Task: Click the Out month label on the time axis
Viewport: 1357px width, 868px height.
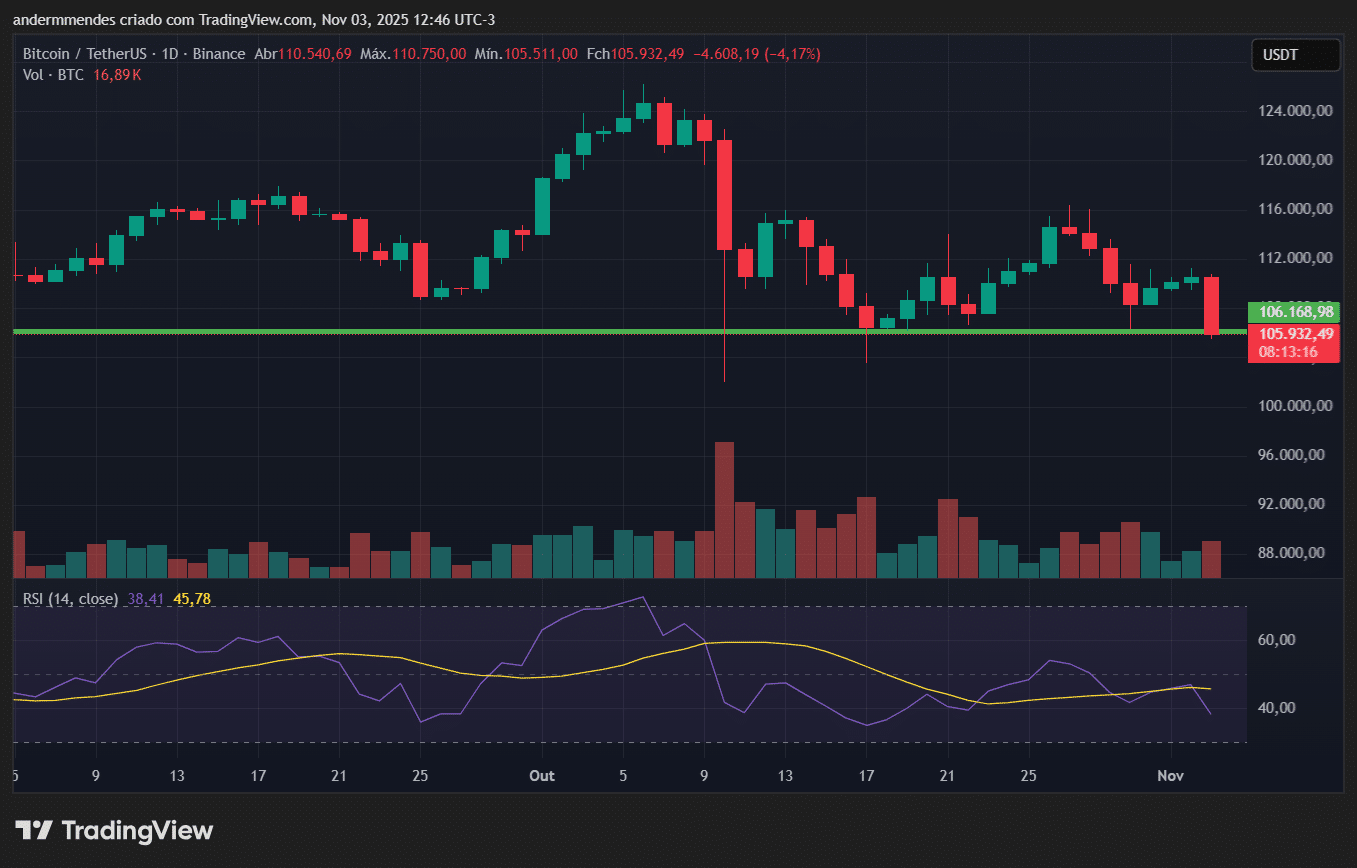Action: (x=541, y=775)
